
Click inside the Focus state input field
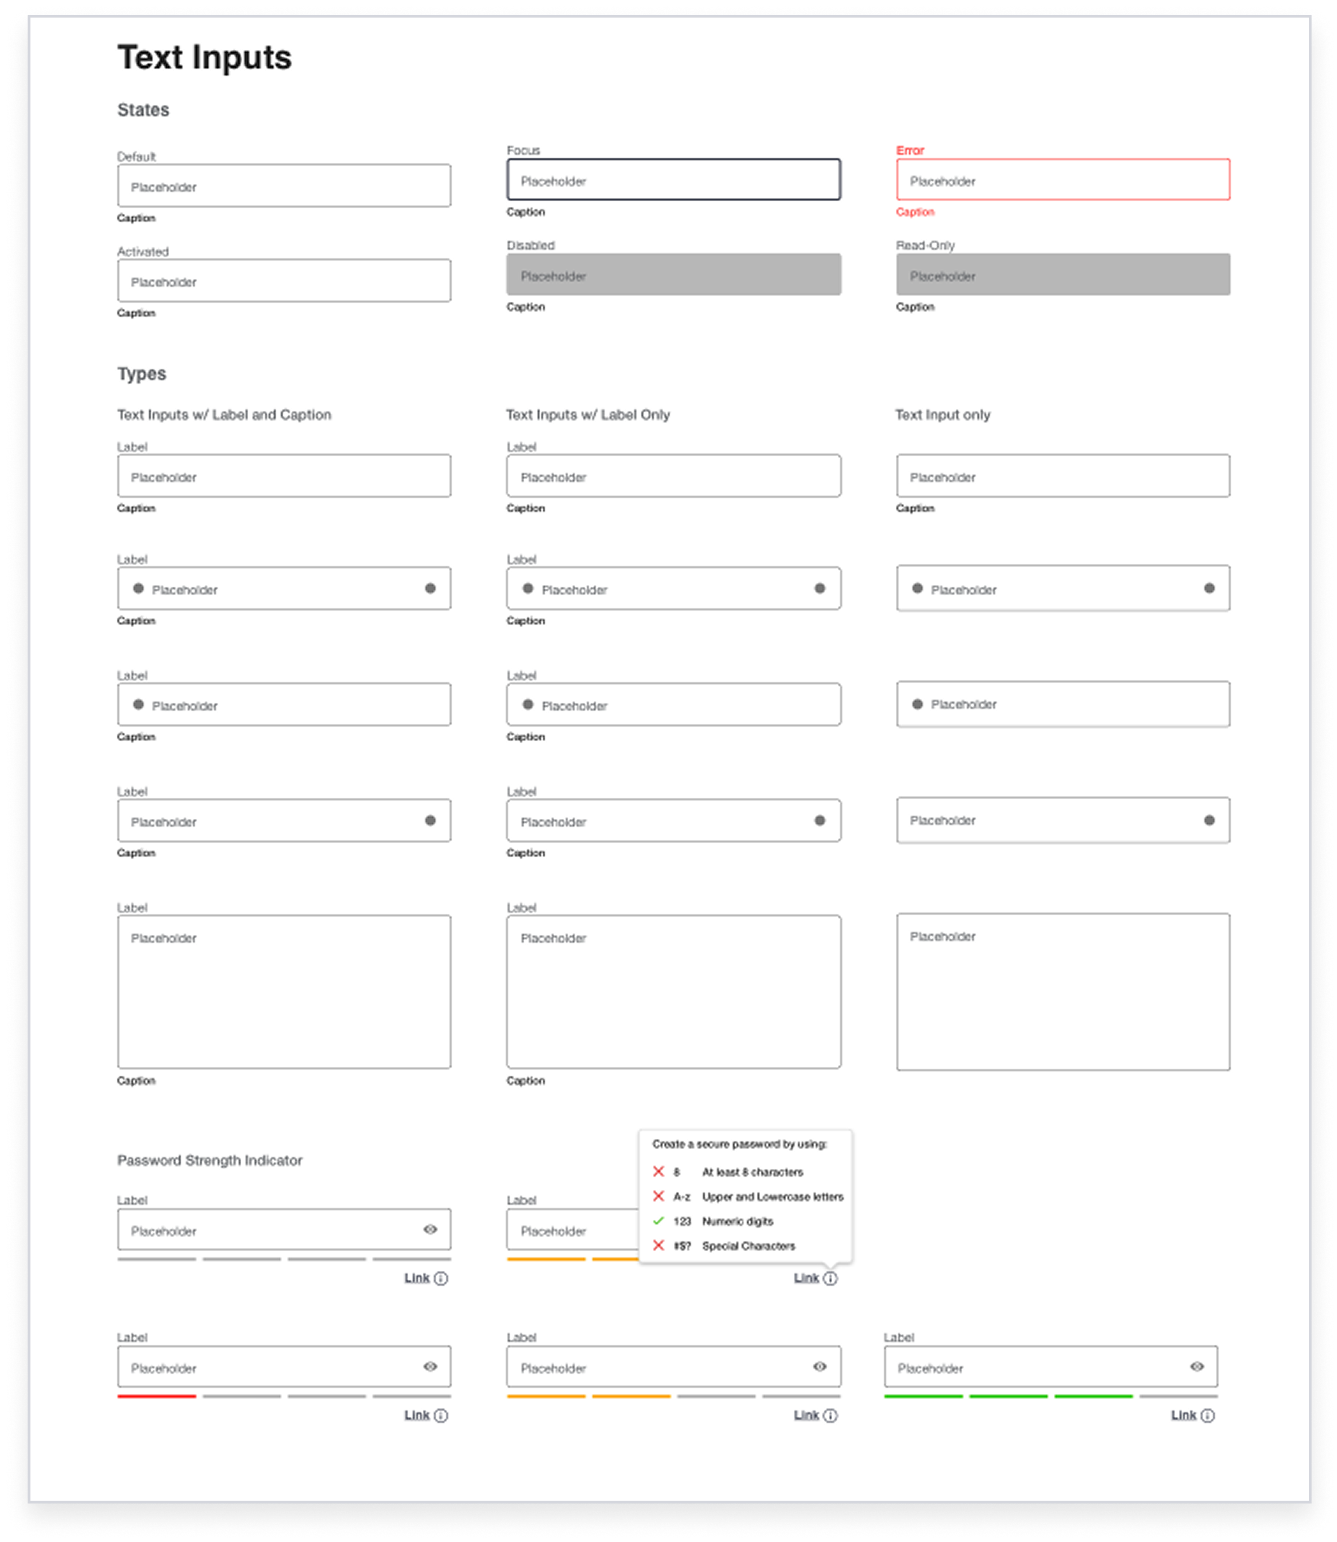[674, 180]
